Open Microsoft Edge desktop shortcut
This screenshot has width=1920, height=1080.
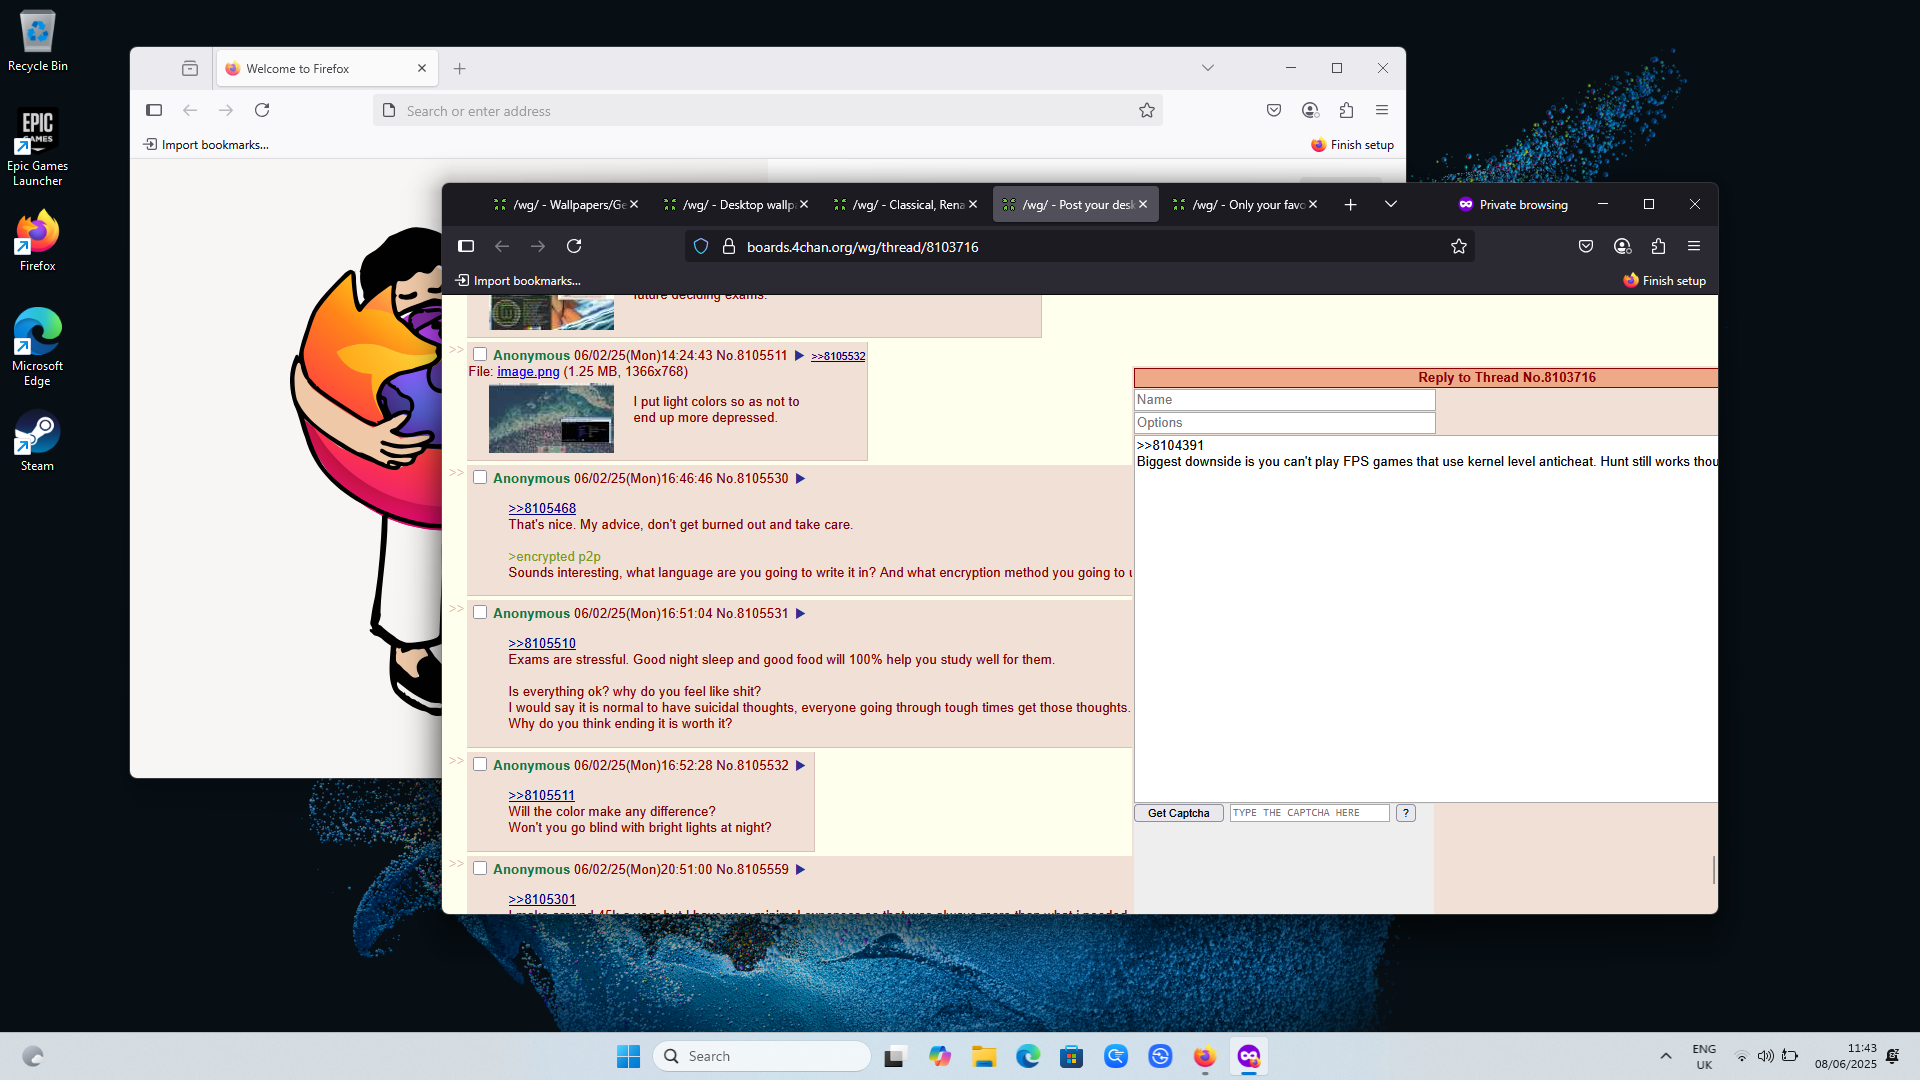point(37,347)
